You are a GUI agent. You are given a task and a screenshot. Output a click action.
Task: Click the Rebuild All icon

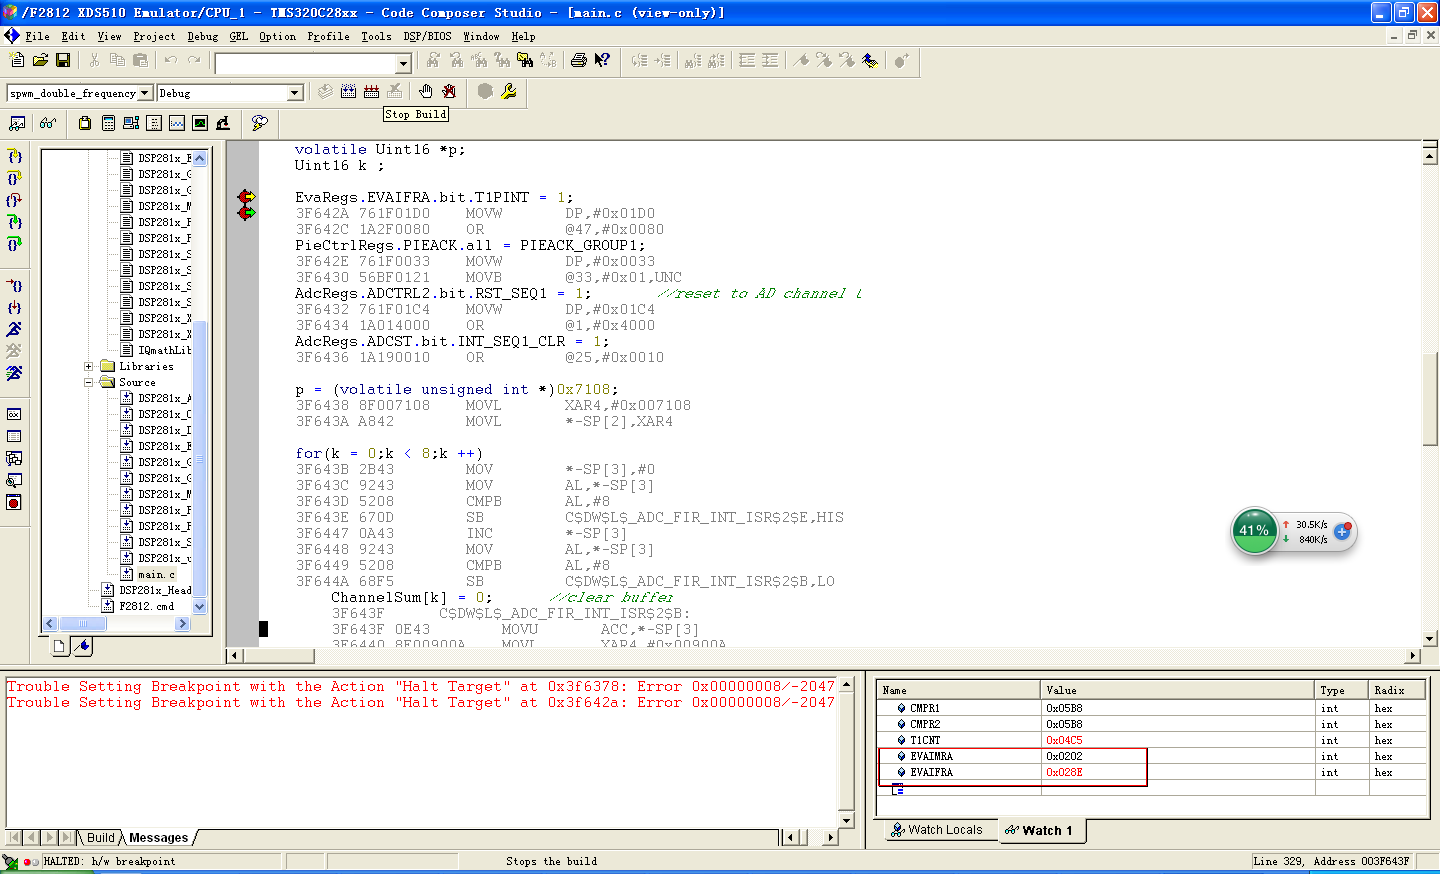coord(371,92)
